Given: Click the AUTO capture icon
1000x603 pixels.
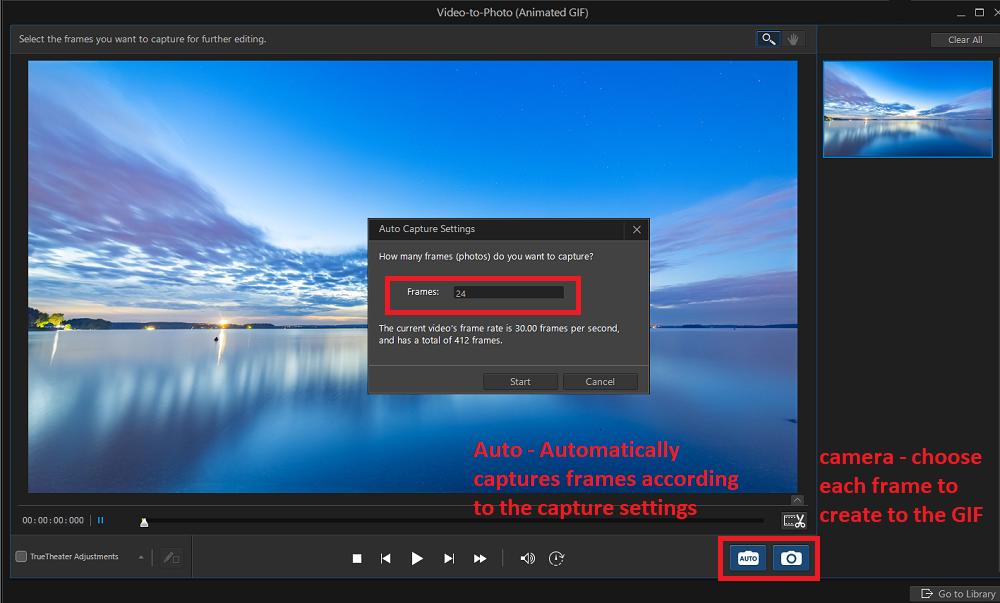Looking at the screenshot, I should click(x=747, y=558).
